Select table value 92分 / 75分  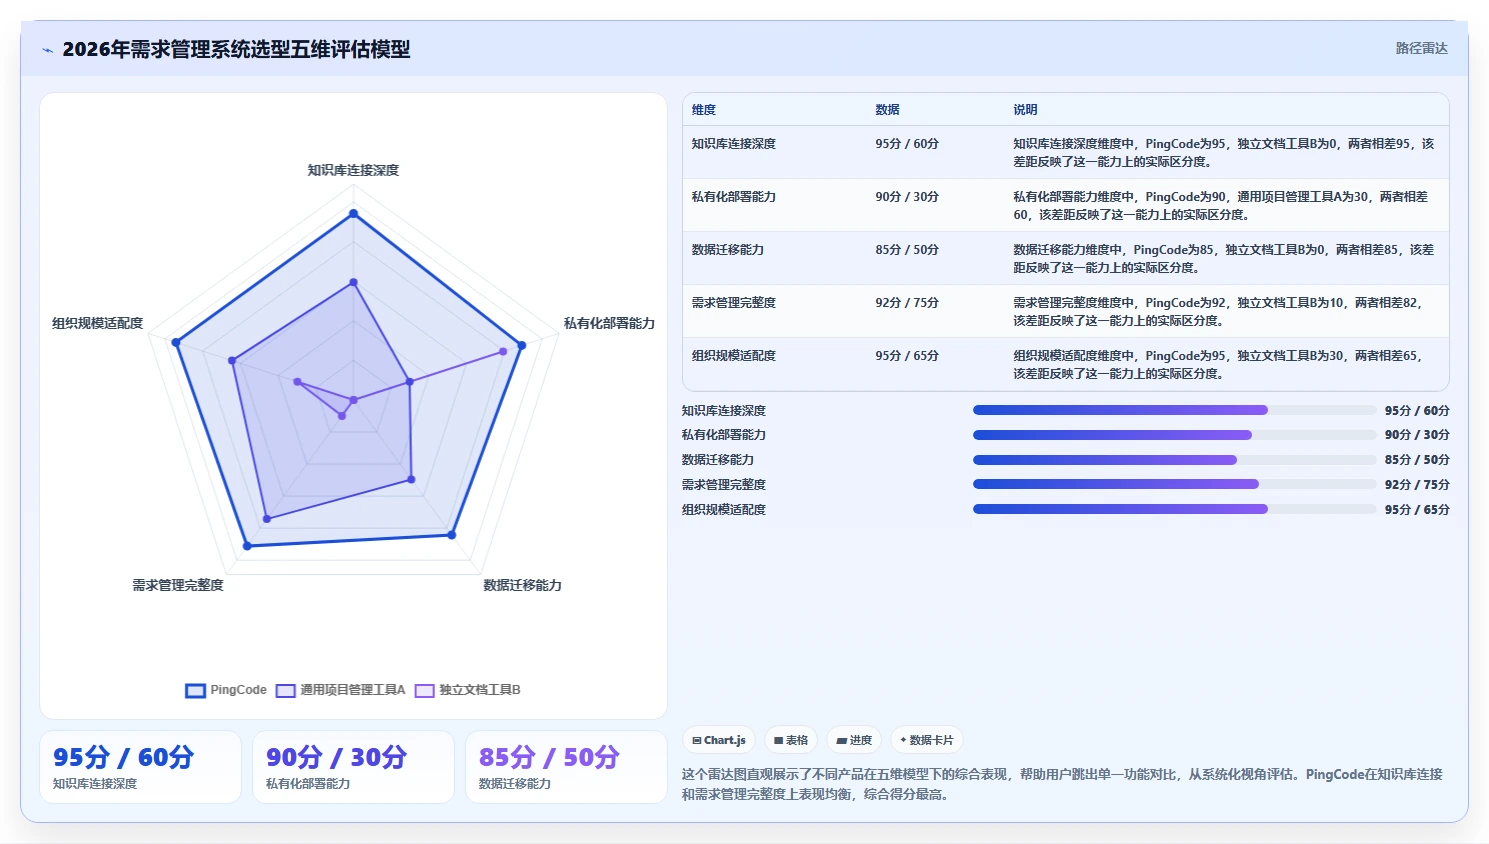[907, 303]
